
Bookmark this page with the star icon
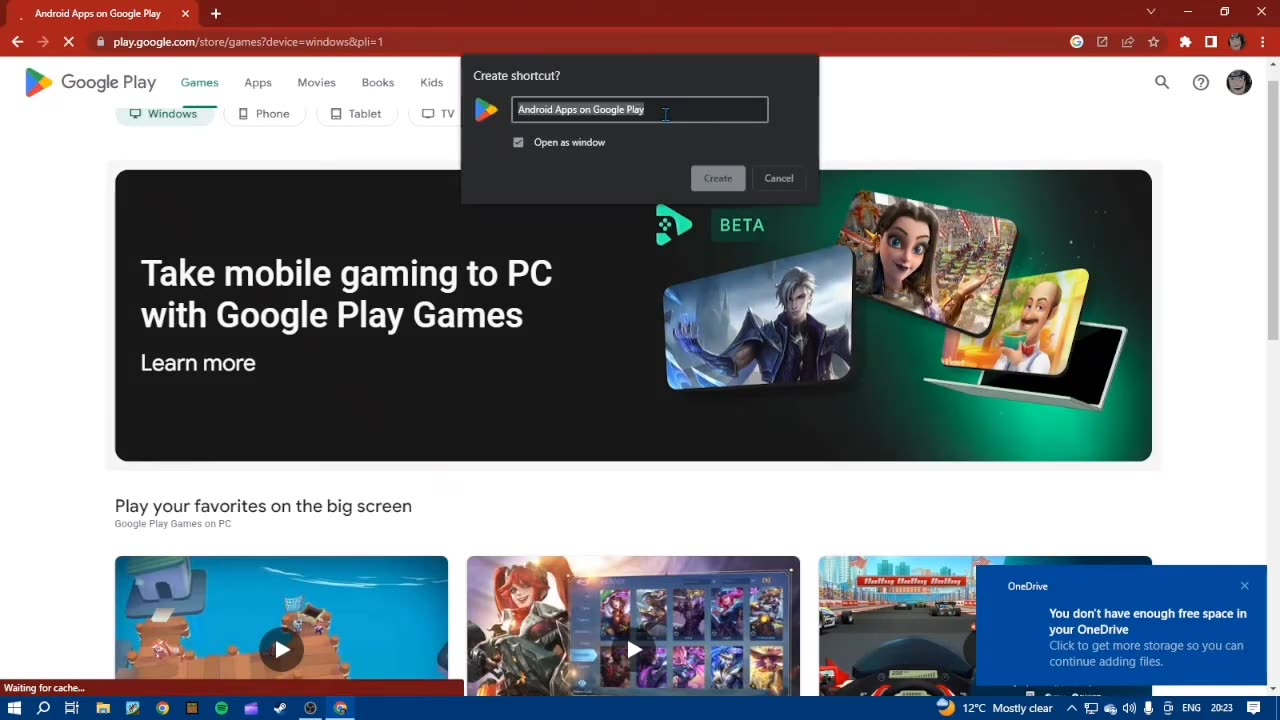[1153, 42]
